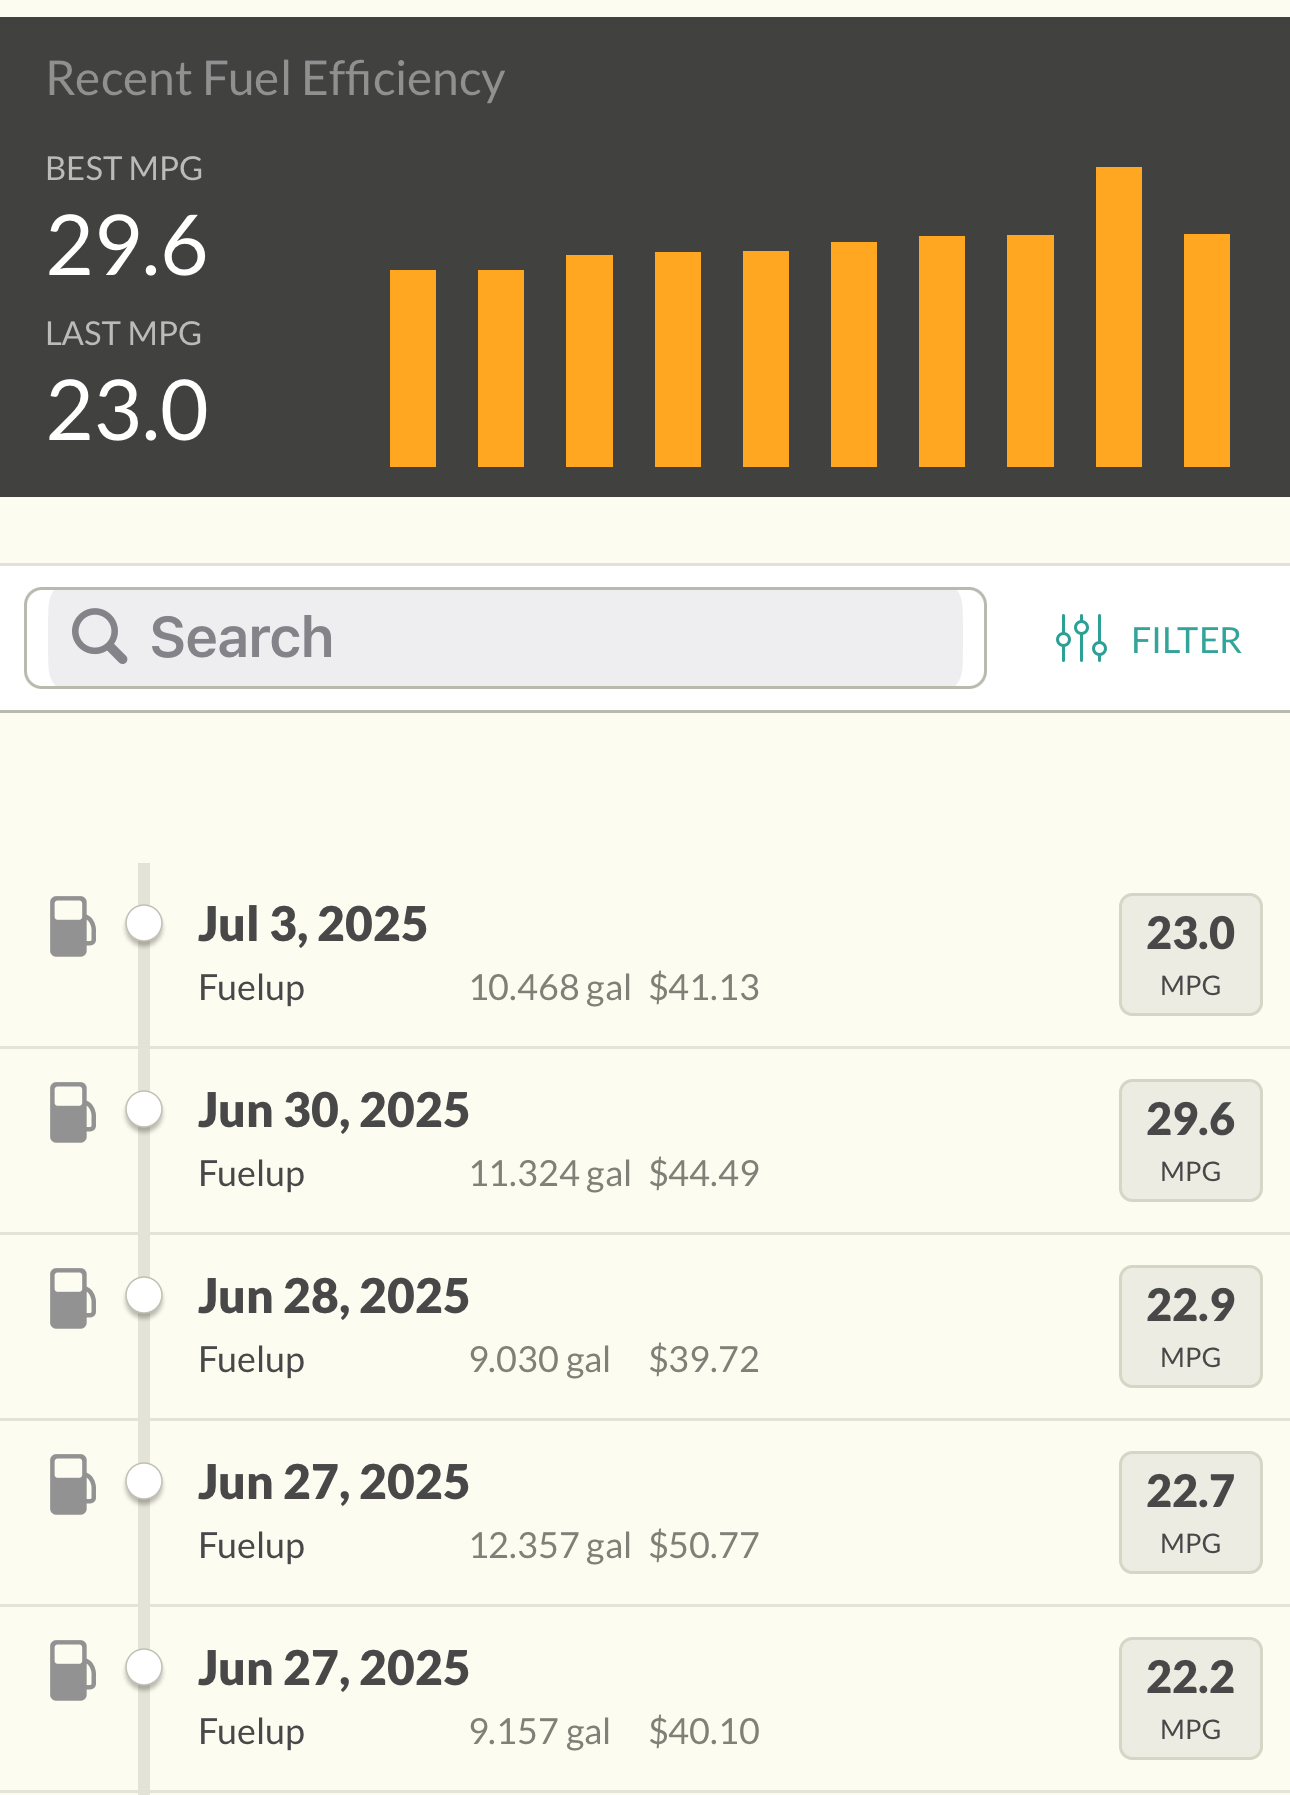Open the 23.0 MPG badge

point(1190,955)
